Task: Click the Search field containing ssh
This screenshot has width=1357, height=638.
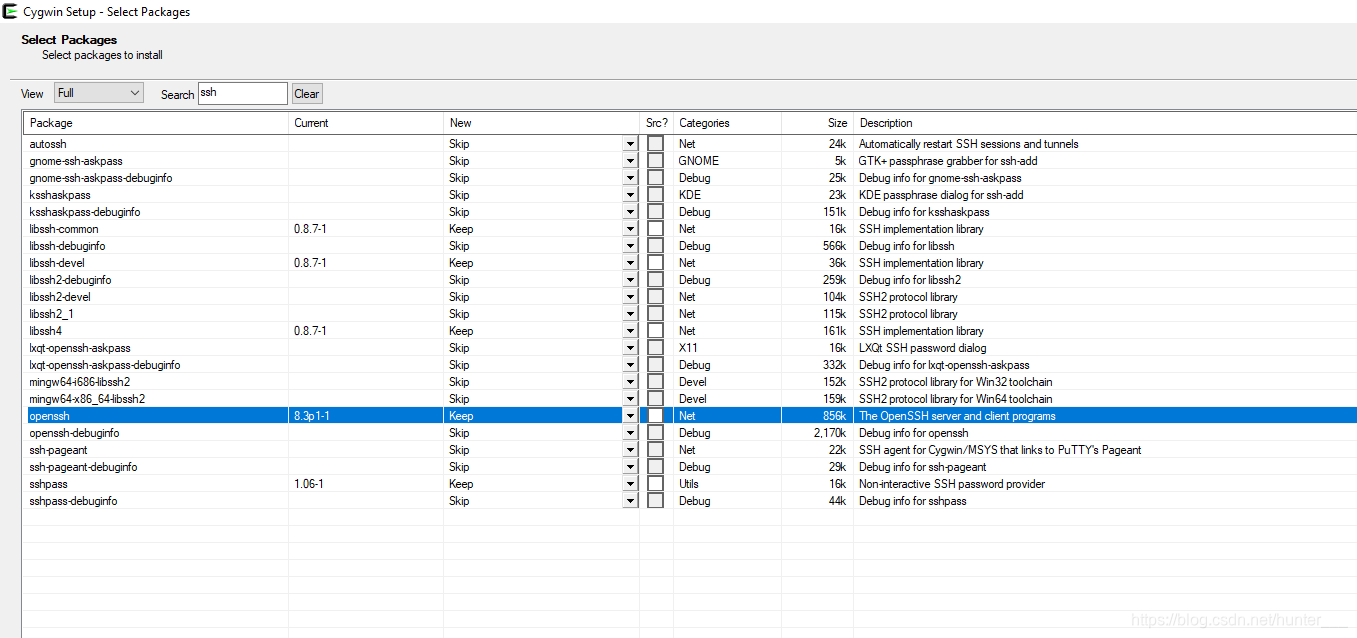Action: [x=243, y=93]
